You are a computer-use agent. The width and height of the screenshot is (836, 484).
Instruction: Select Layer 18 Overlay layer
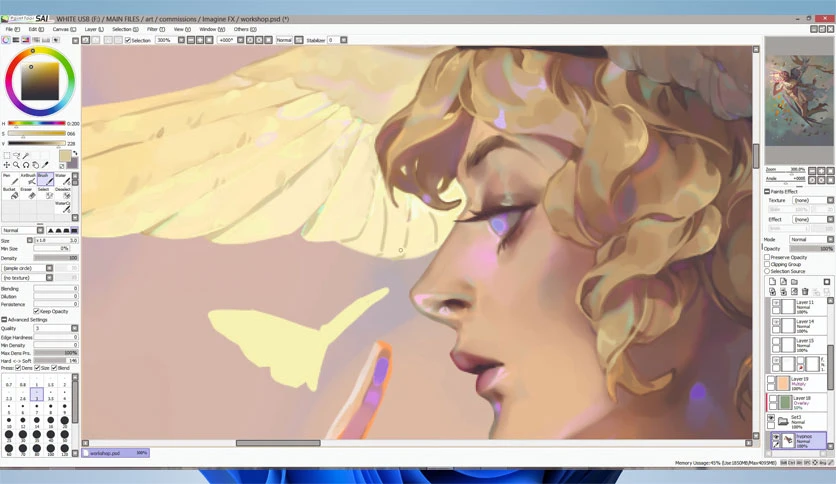(x=797, y=403)
